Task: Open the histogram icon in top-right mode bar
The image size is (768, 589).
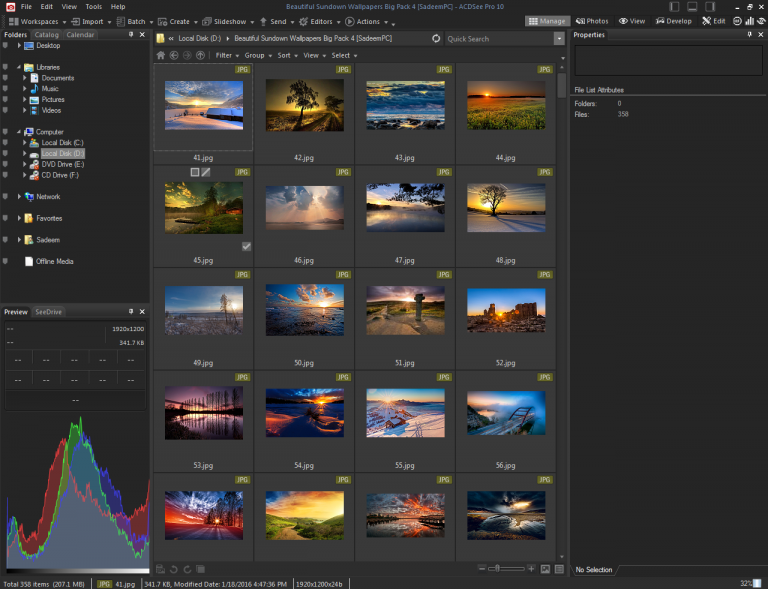Action: (x=749, y=21)
